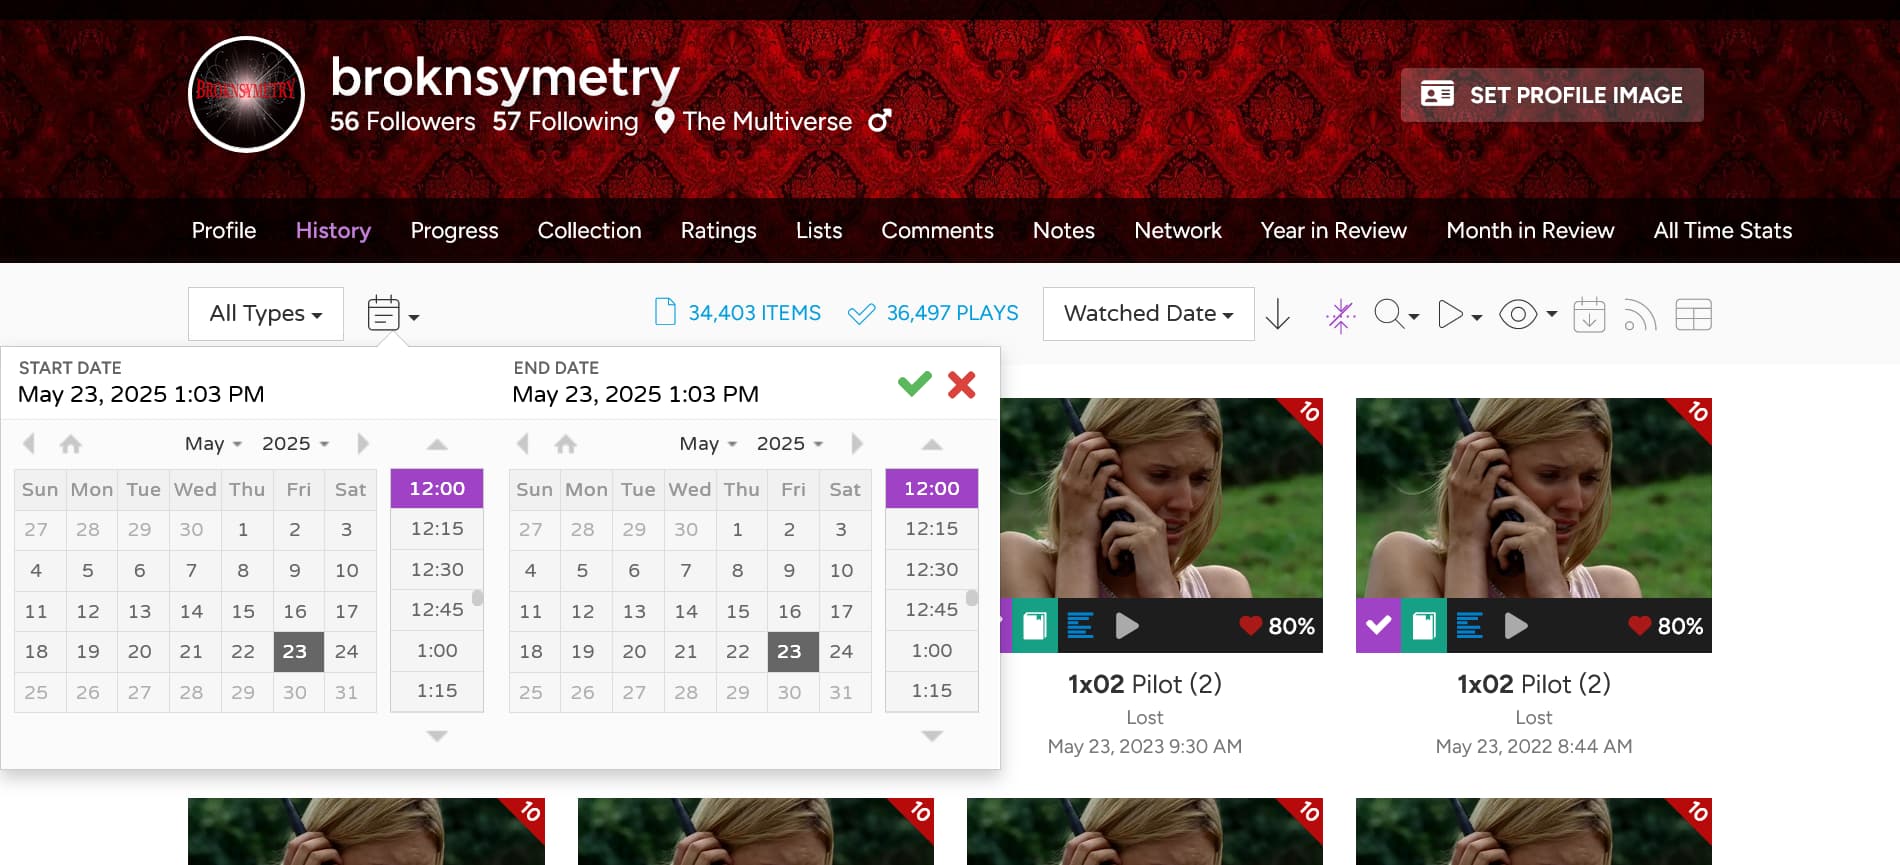Viewport: 1900px width, 865px height.
Task: Select May 15 in the start date calendar
Action: [x=243, y=611]
